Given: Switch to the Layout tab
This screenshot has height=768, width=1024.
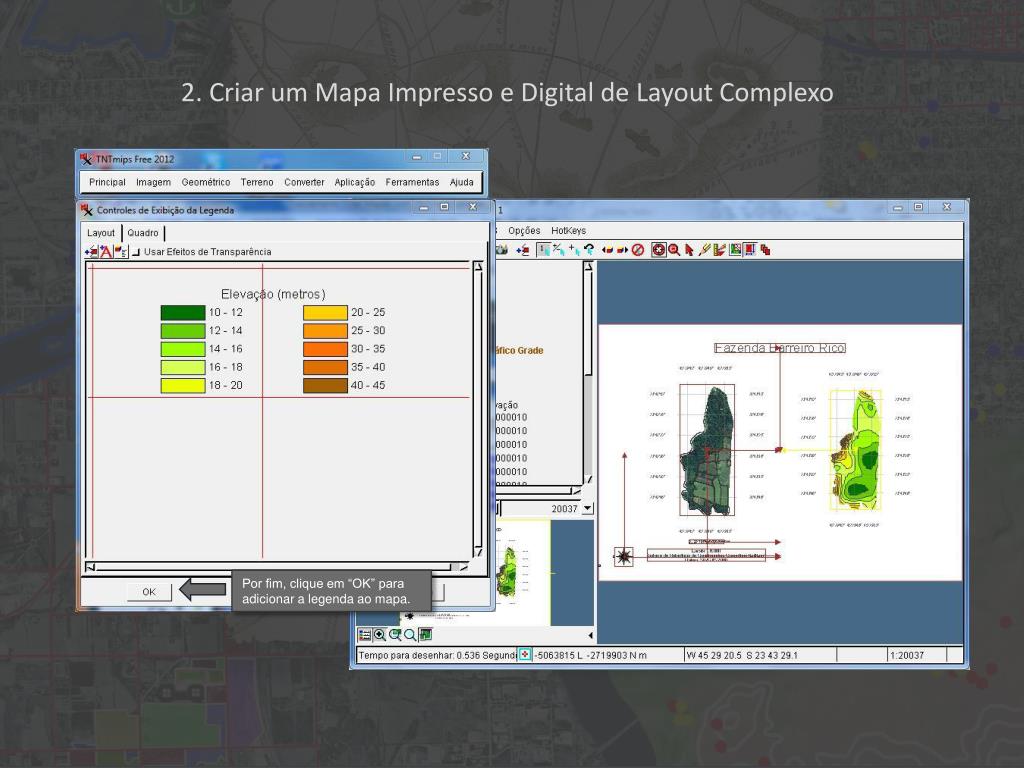Looking at the screenshot, I should (x=101, y=233).
